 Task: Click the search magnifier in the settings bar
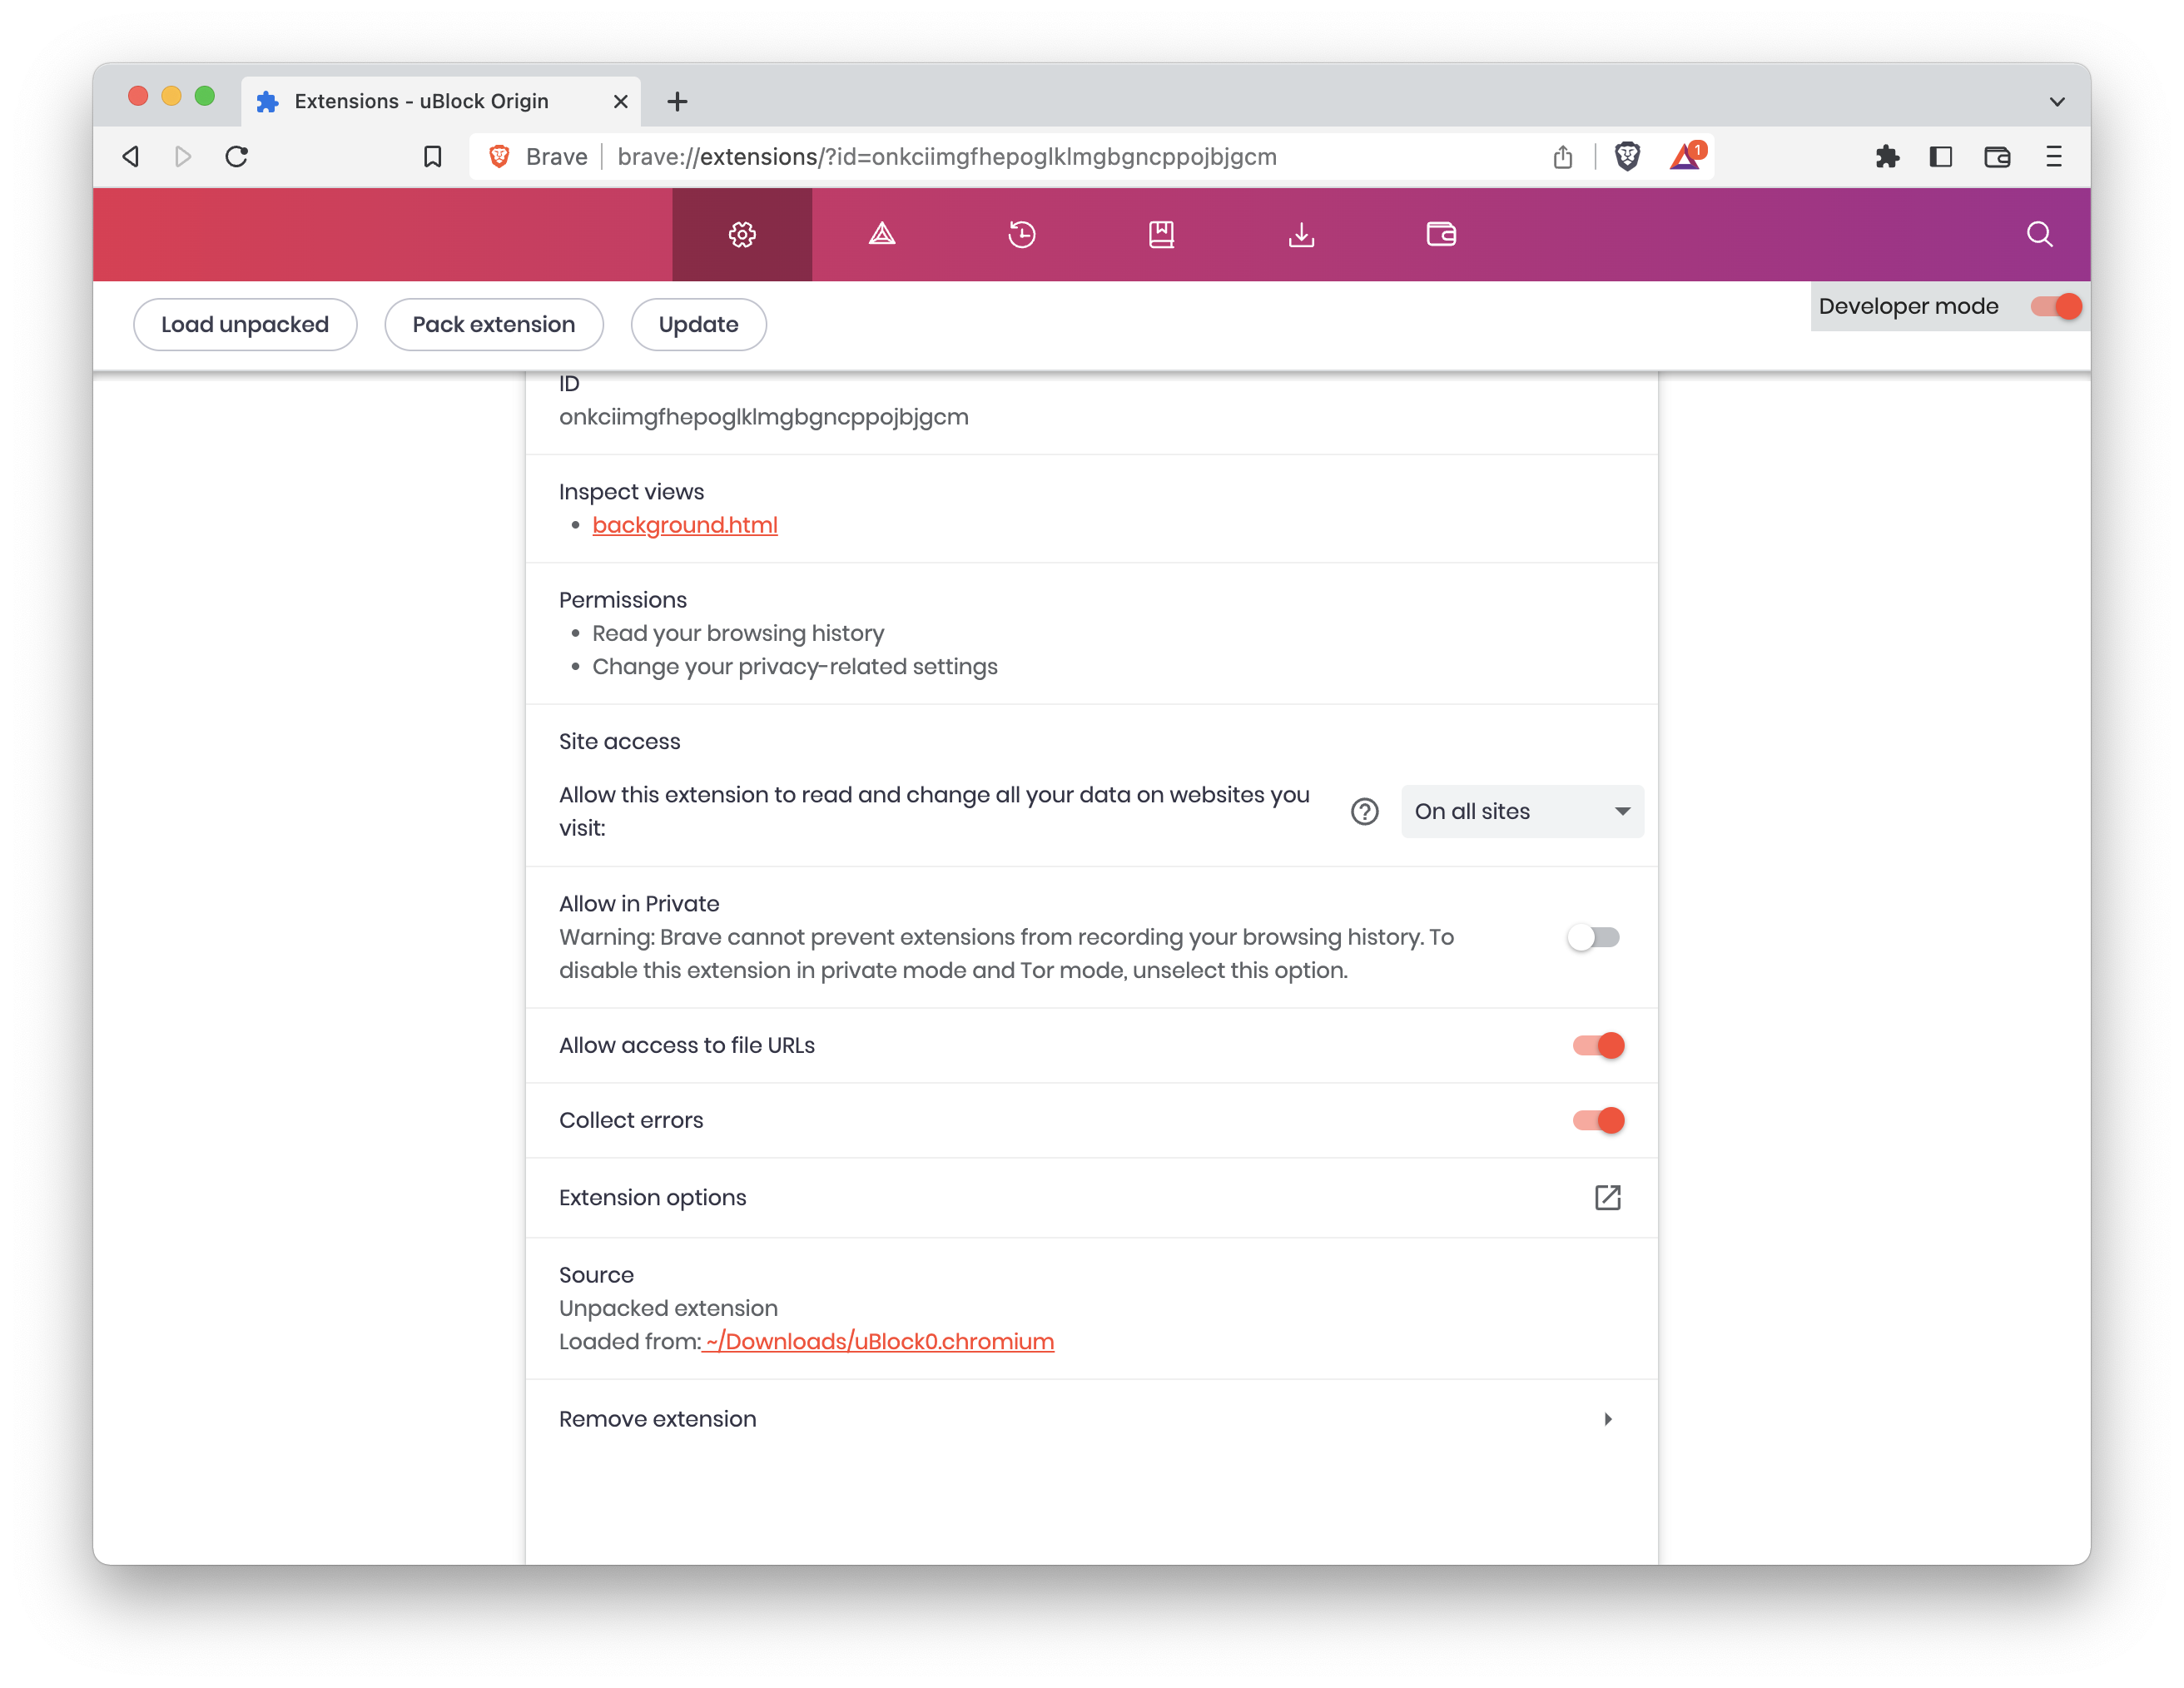2039,234
